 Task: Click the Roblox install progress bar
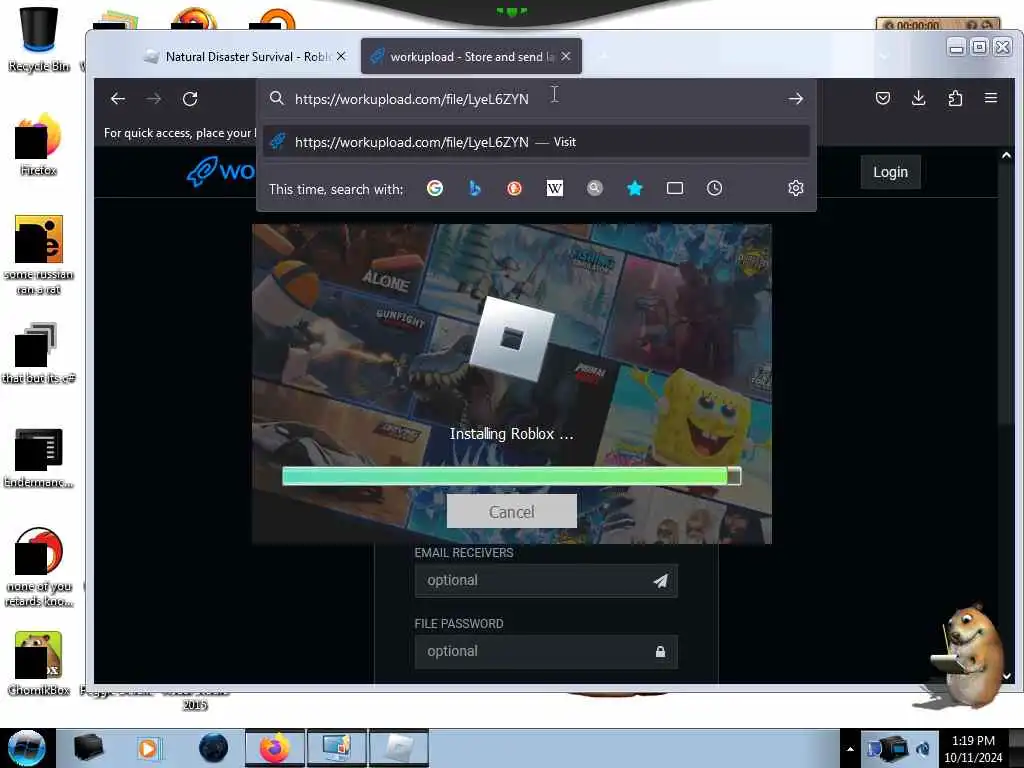(x=511, y=476)
